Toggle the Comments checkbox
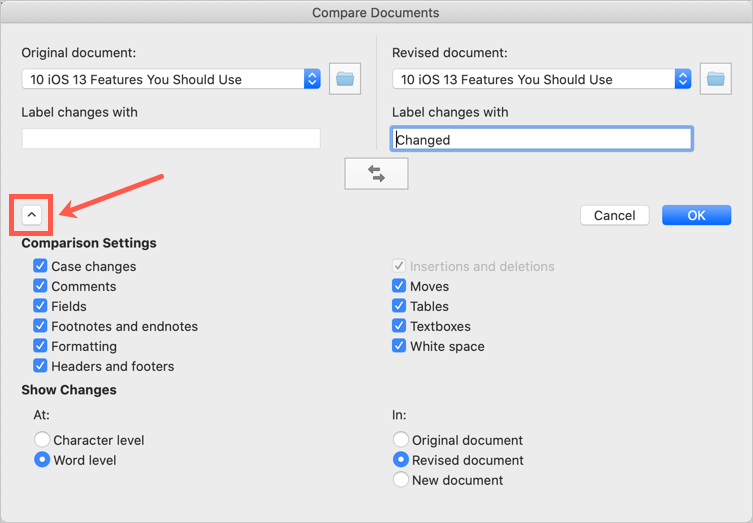Viewport: 753px width, 523px height. (x=40, y=286)
